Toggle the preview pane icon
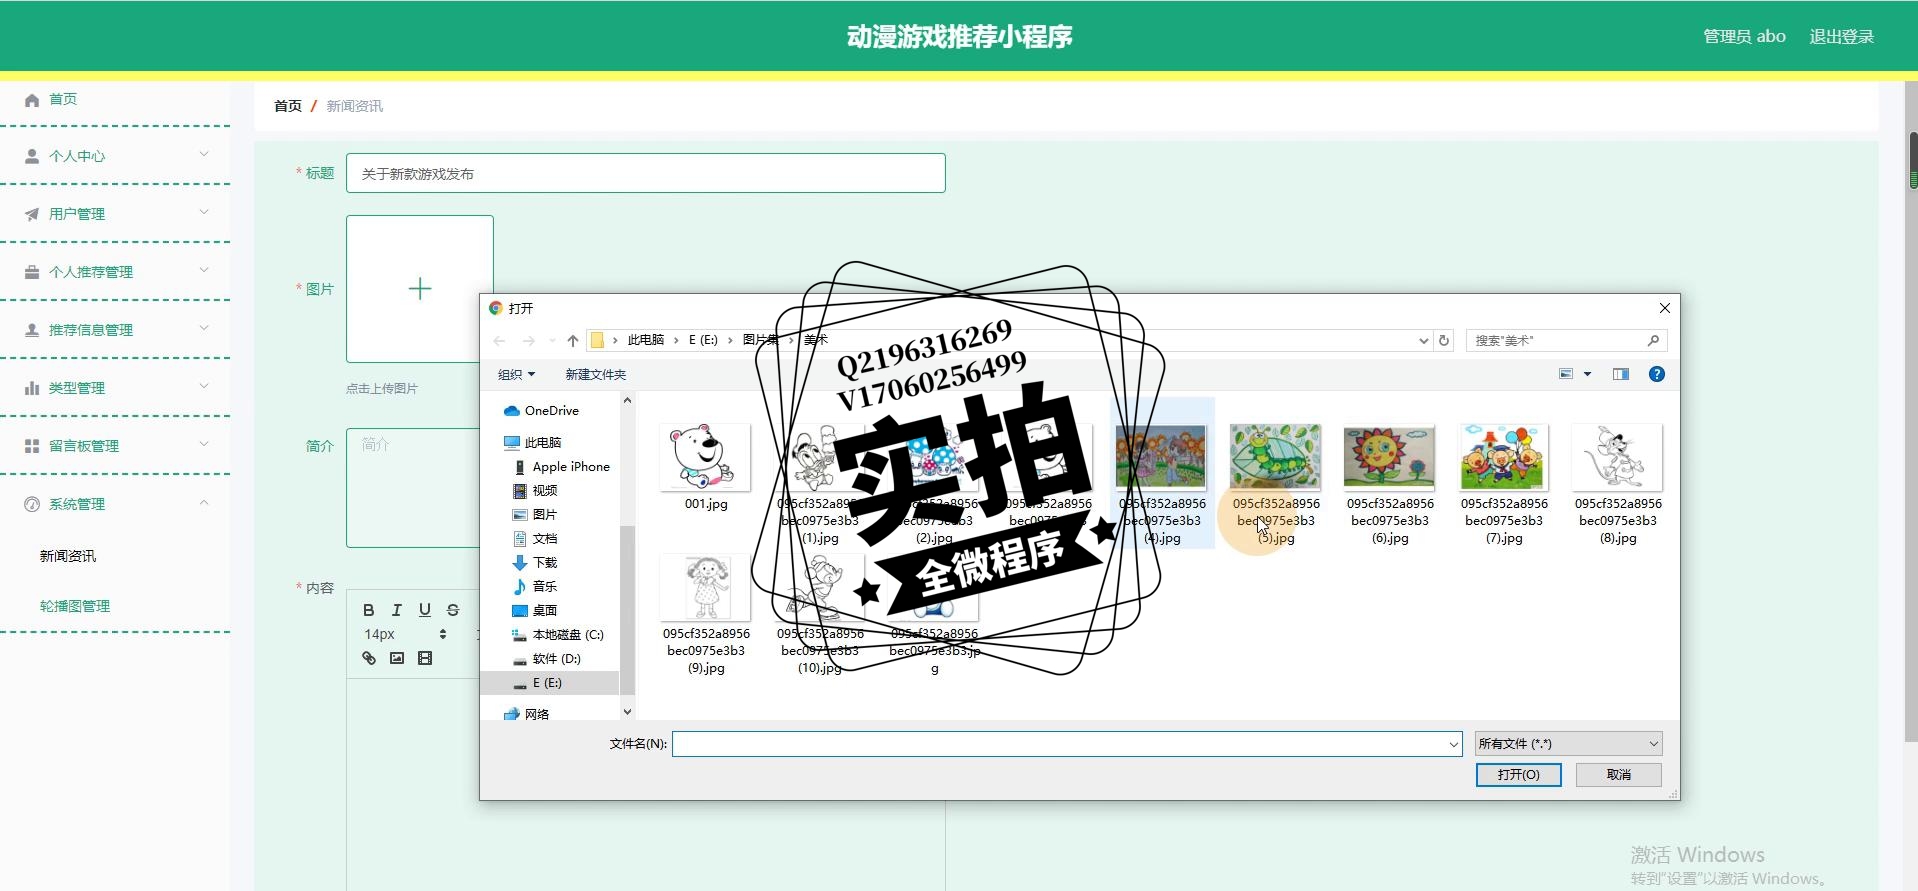Screen dimensions: 1918x891 1621,374
